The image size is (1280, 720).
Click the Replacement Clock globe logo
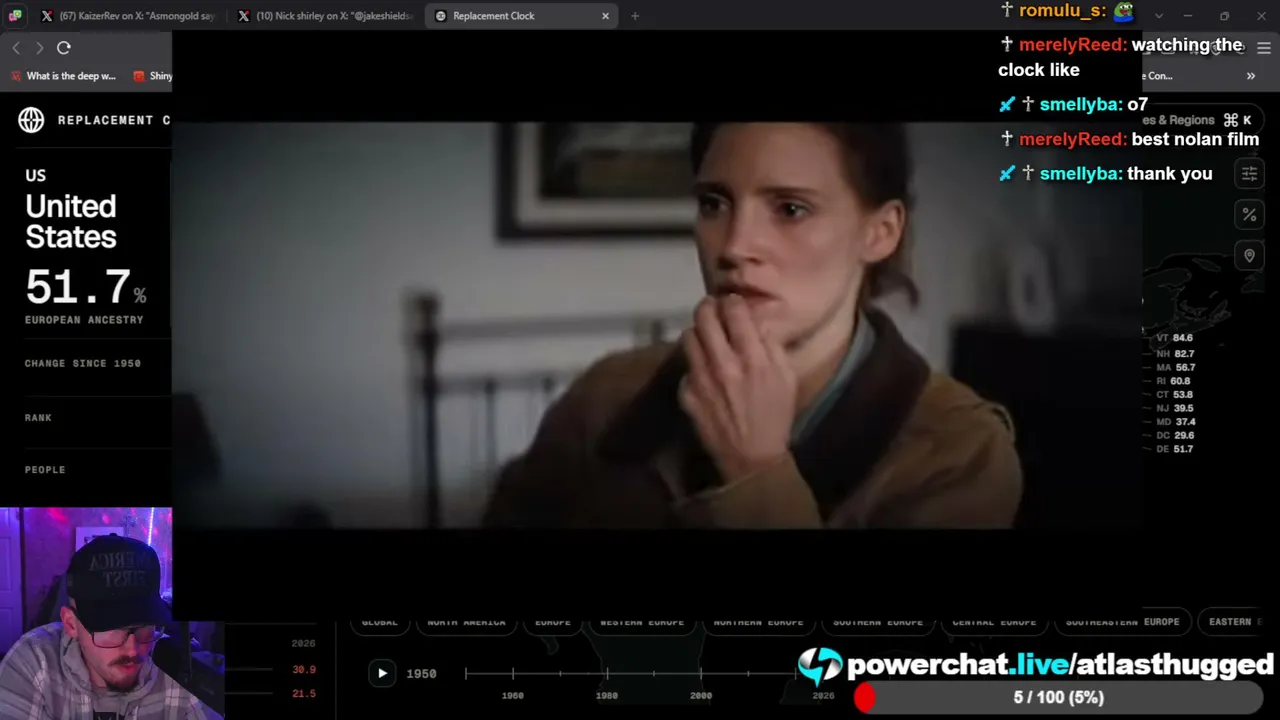(31, 120)
